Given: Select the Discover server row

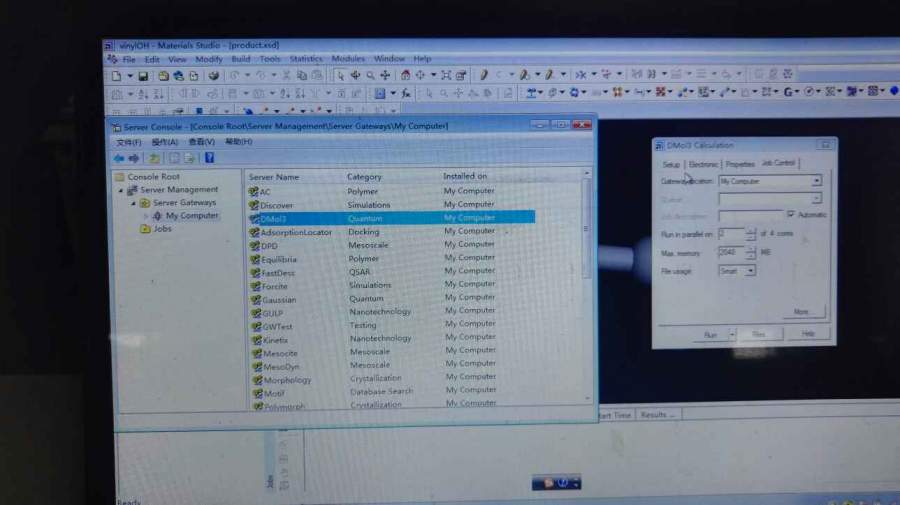Looking at the screenshot, I should pyautogui.click(x=391, y=205).
